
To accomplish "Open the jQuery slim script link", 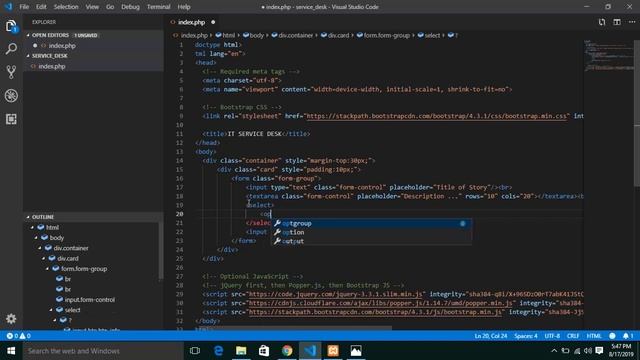I will click(335, 294).
